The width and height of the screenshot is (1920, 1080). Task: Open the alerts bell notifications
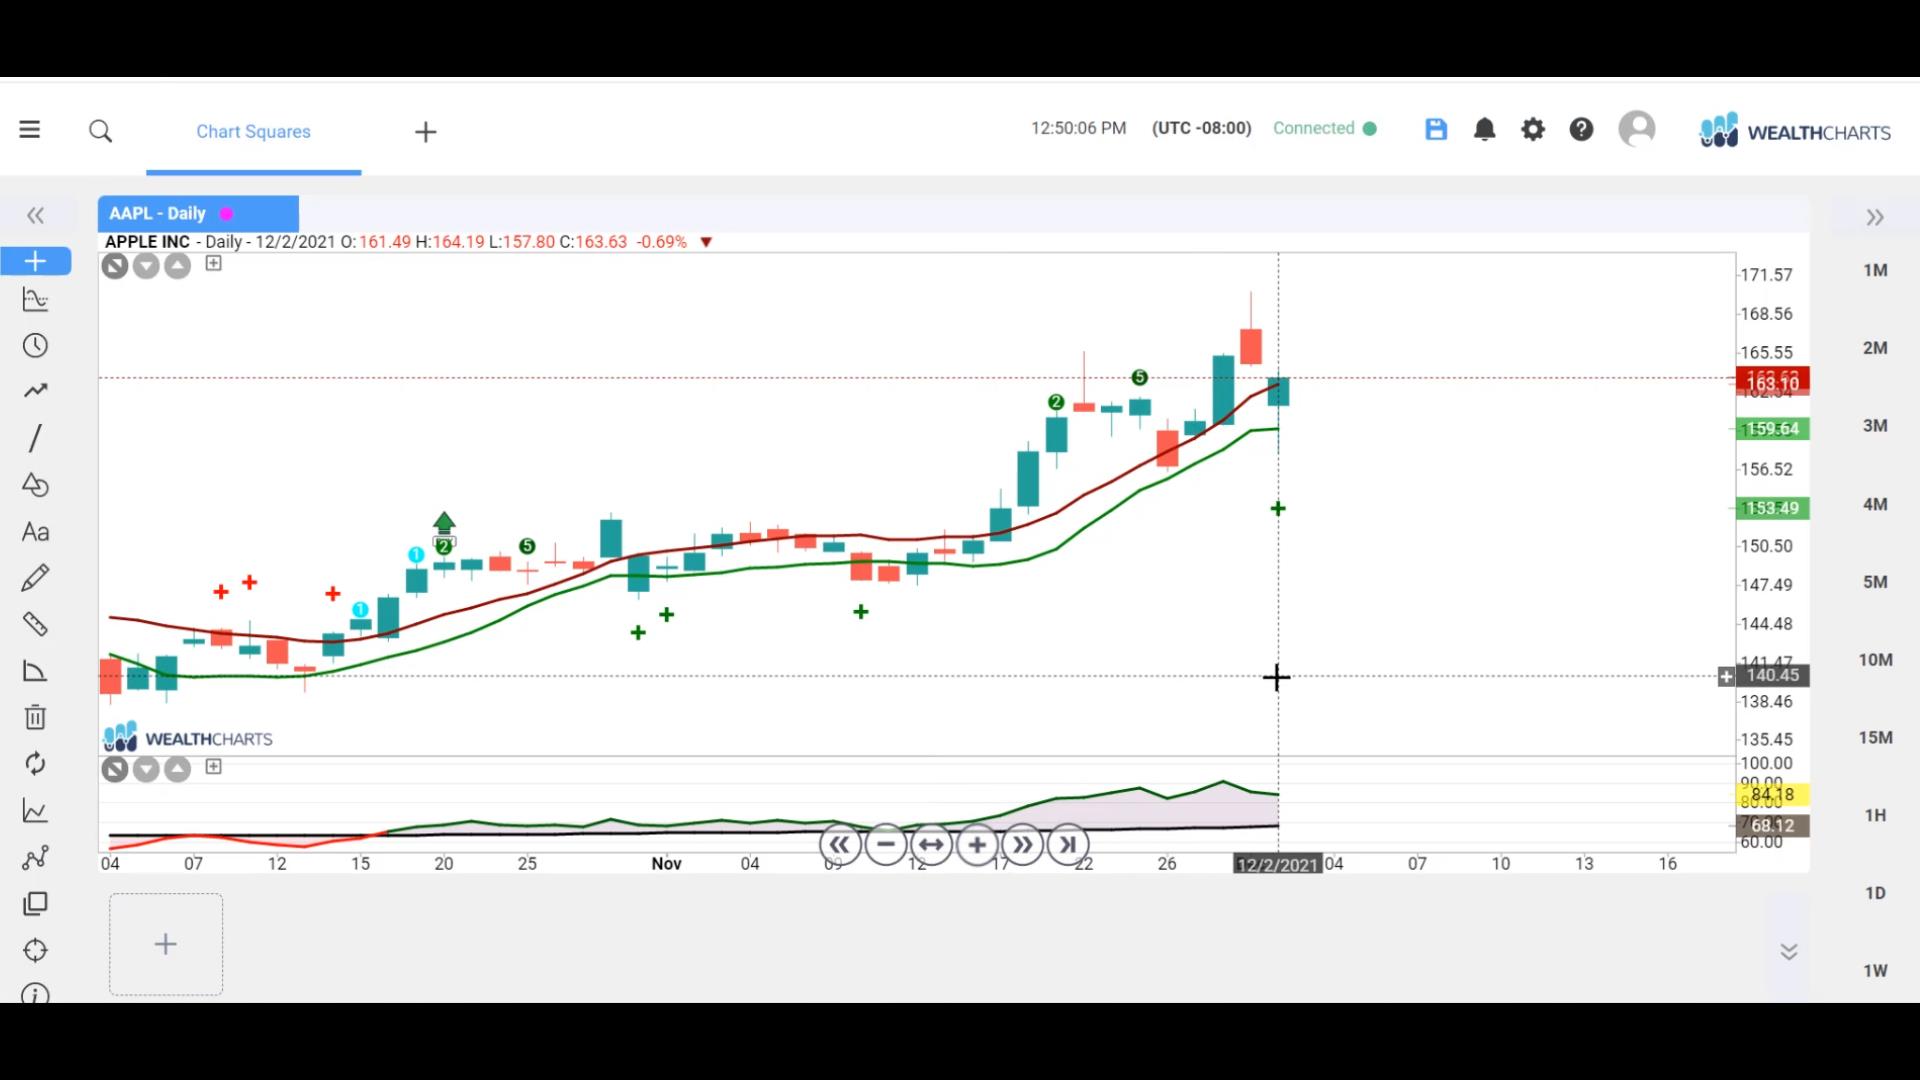point(1485,129)
